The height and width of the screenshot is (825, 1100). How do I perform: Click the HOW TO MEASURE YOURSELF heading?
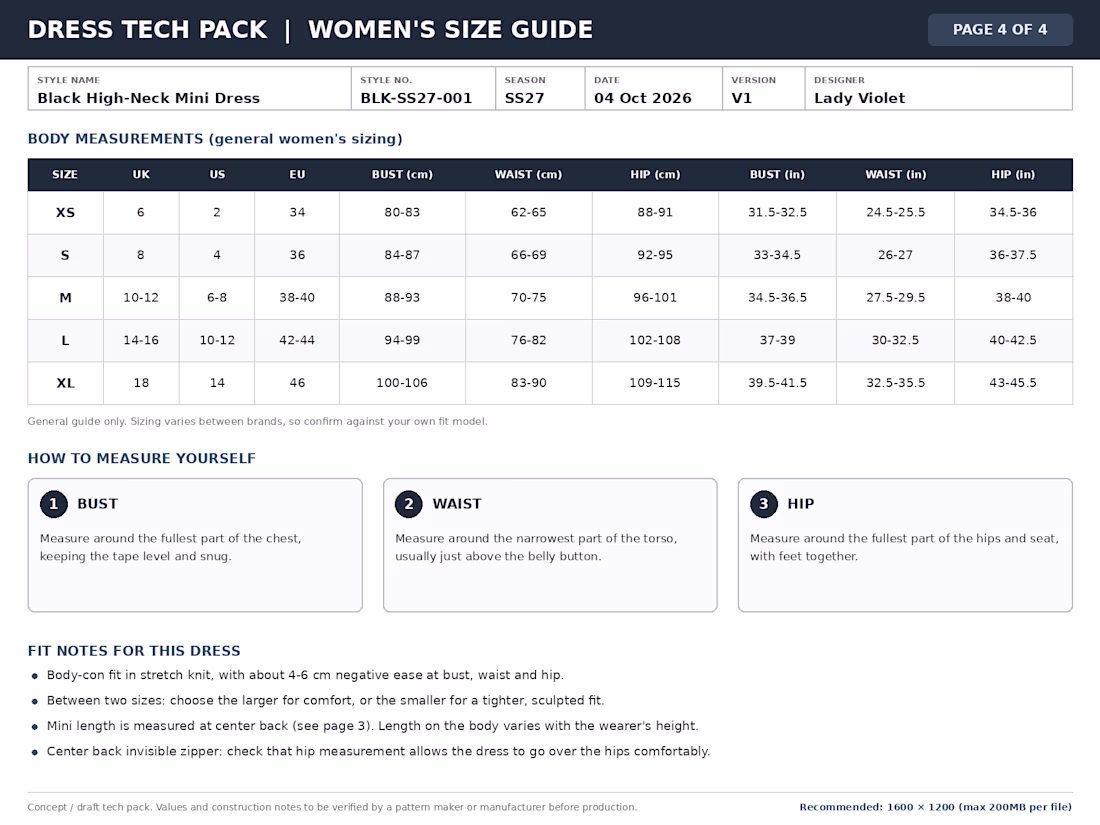(x=142, y=458)
